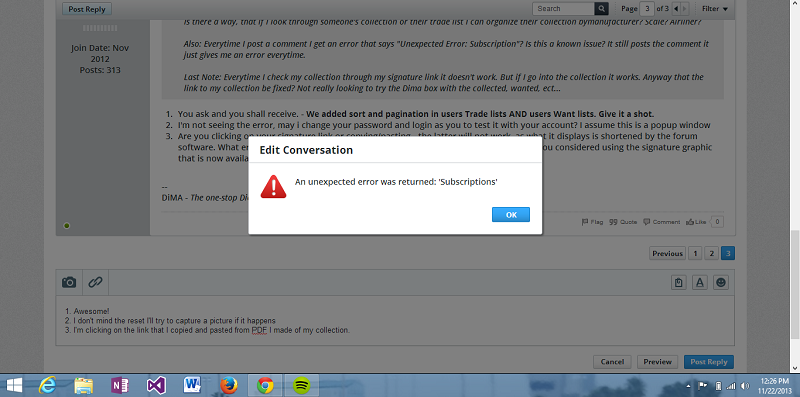800x397 pixels.
Task: Go to page 1
Action: (695, 253)
